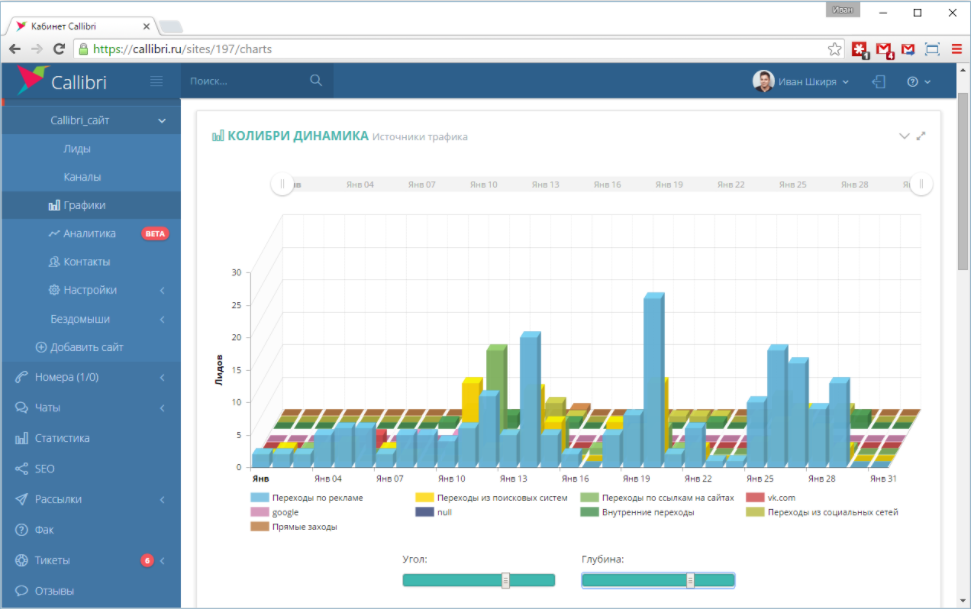Bookmark page with the star icon
Image resolution: width=971 pixels, height=609 pixels.
(x=835, y=48)
